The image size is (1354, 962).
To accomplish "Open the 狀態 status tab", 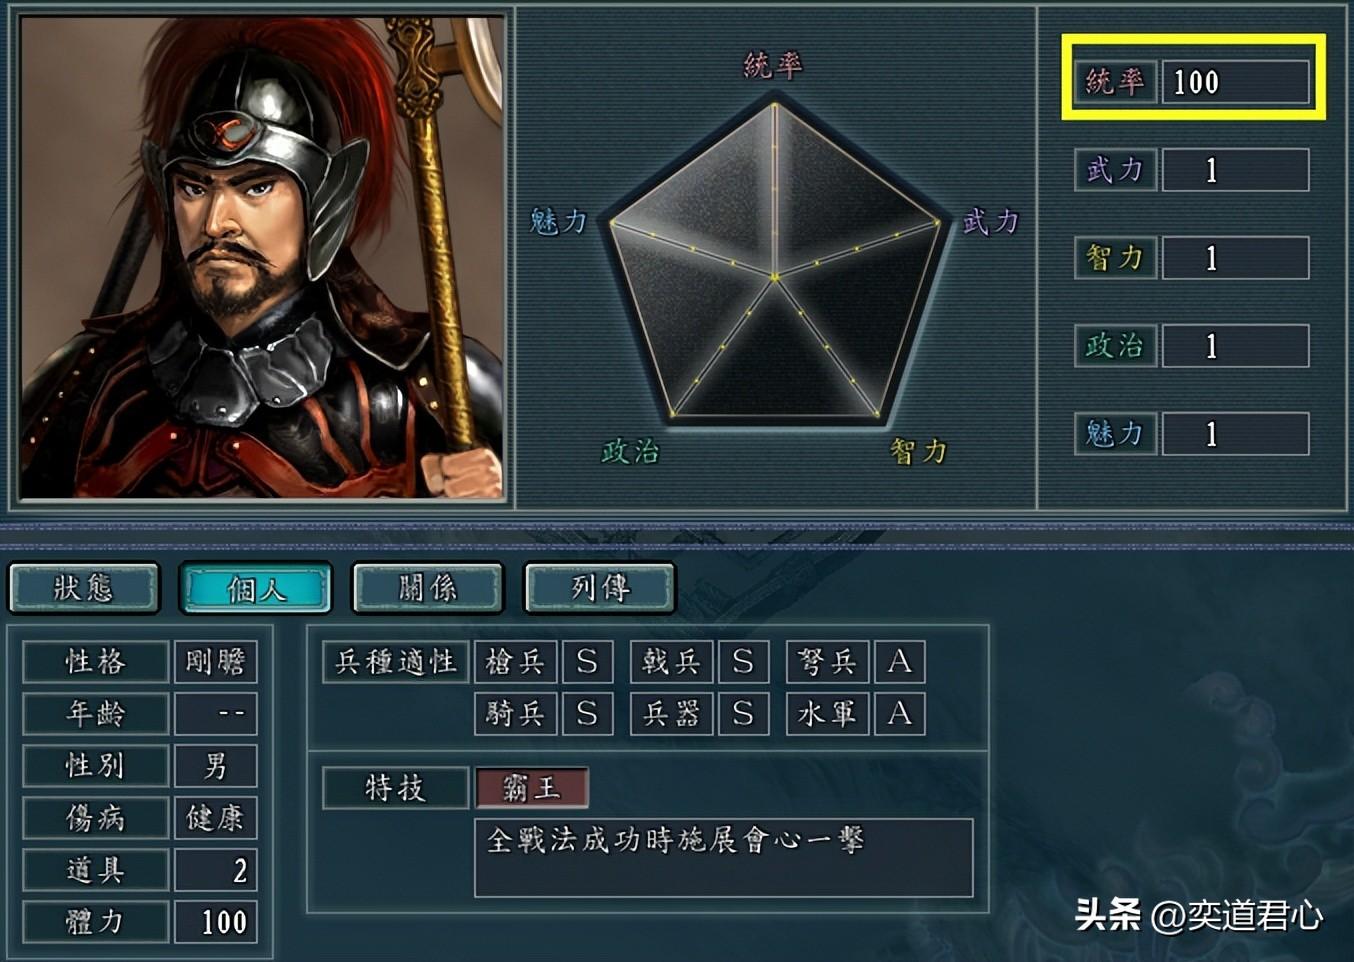I will pyautogui.click(x=84, y=588).
